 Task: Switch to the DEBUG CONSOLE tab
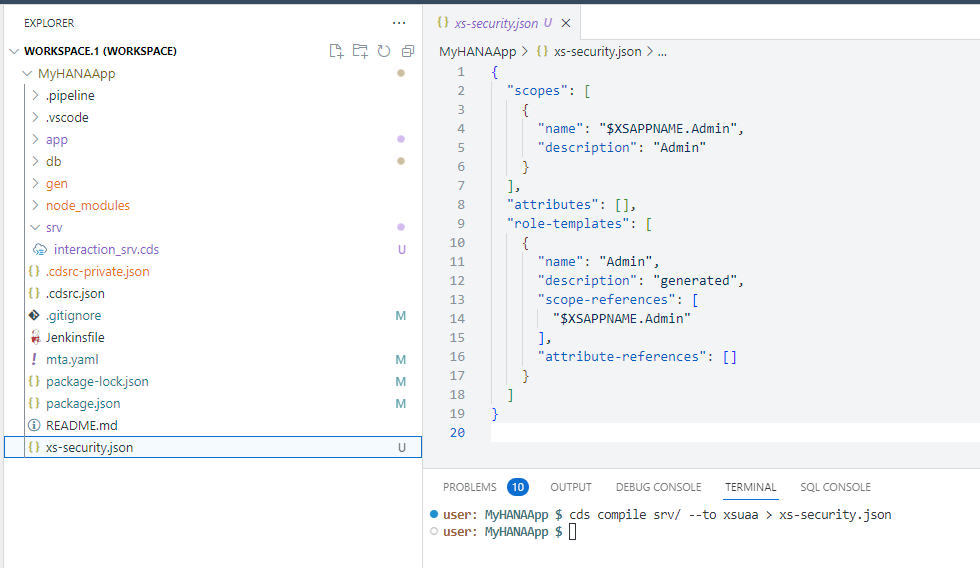658,487
